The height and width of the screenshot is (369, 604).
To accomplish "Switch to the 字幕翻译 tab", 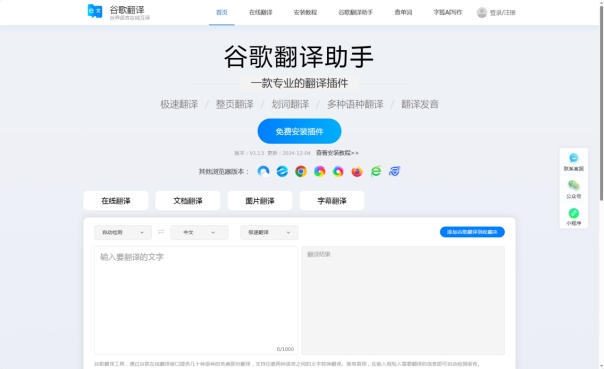I will (332, 201).
